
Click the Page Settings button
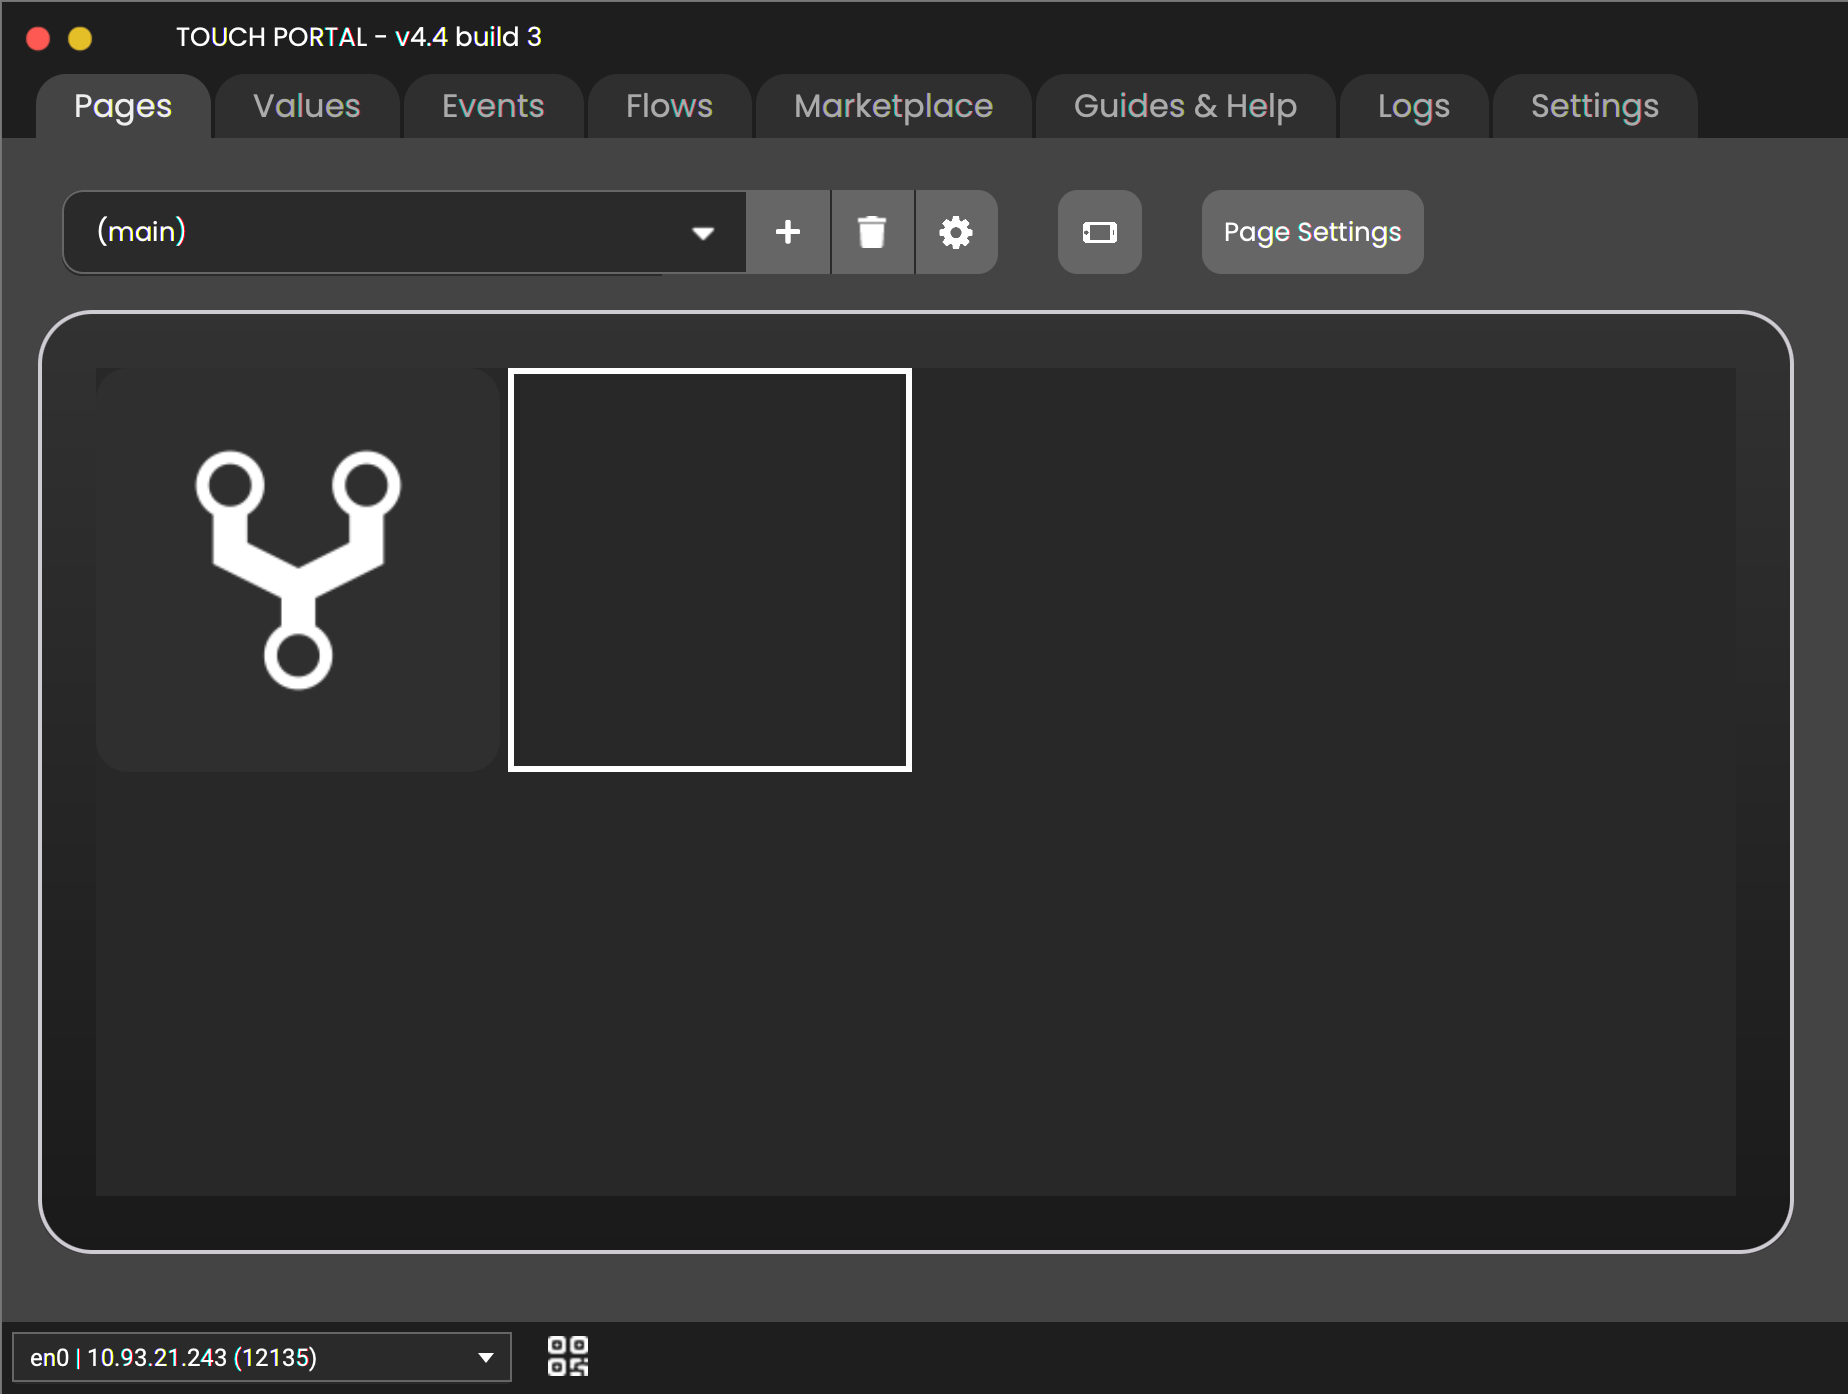pyautogui.click(x=1312, y=232)
